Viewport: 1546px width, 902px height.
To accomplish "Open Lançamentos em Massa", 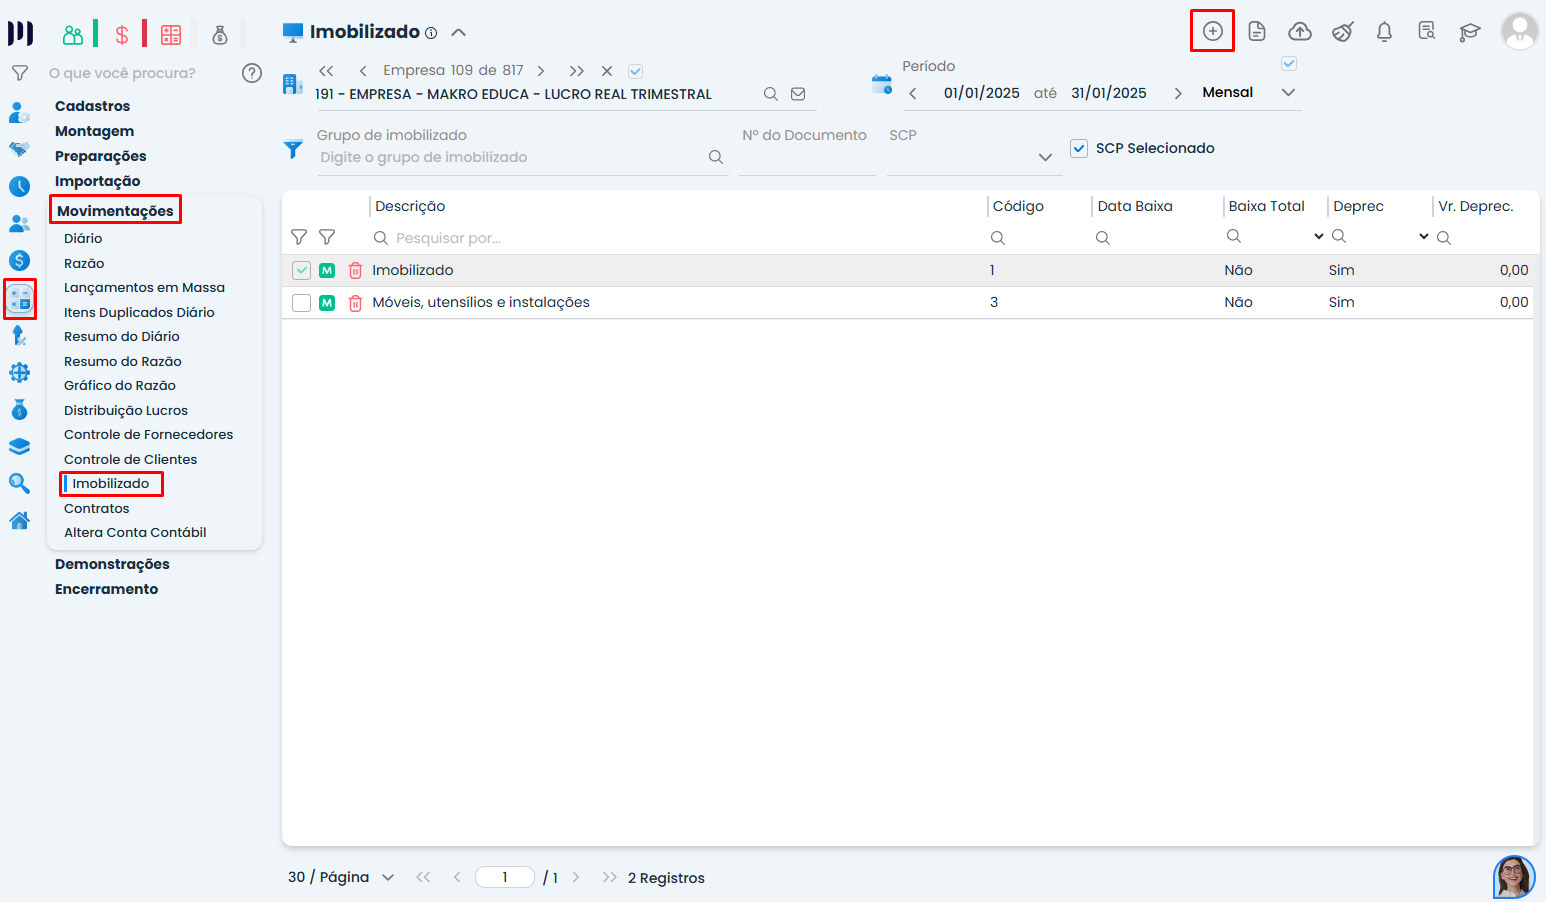I will click(144, 287).
